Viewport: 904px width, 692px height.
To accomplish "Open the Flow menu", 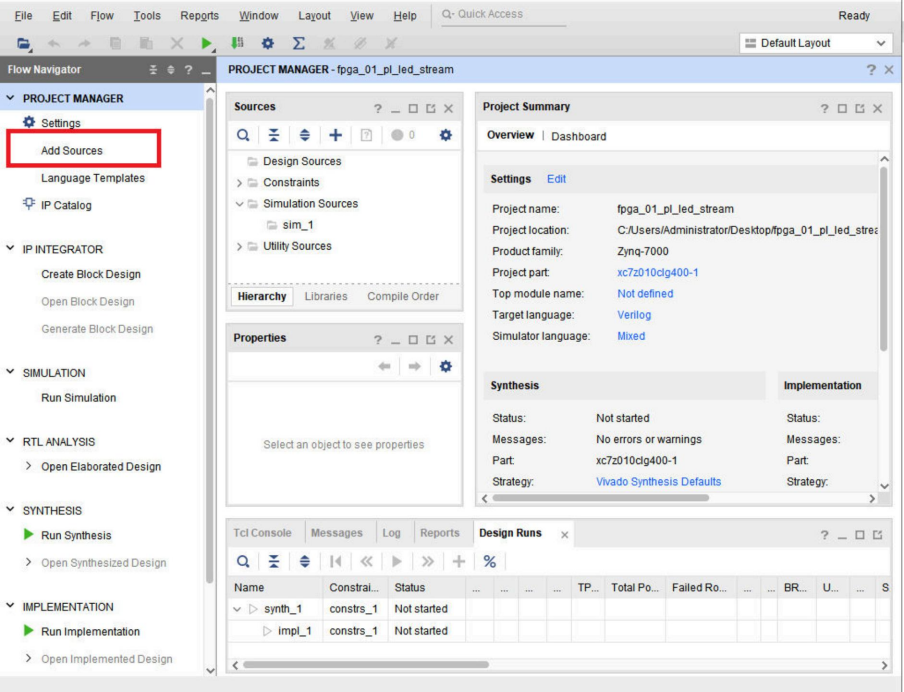I will tap(101, 15).
